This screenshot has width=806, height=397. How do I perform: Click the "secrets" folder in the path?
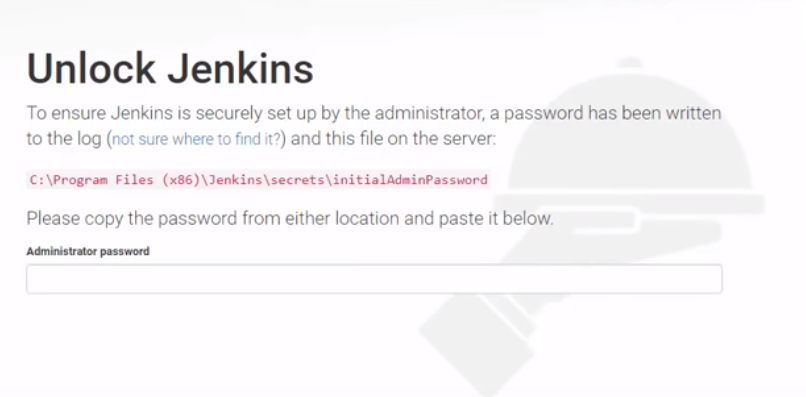[299, 180]
